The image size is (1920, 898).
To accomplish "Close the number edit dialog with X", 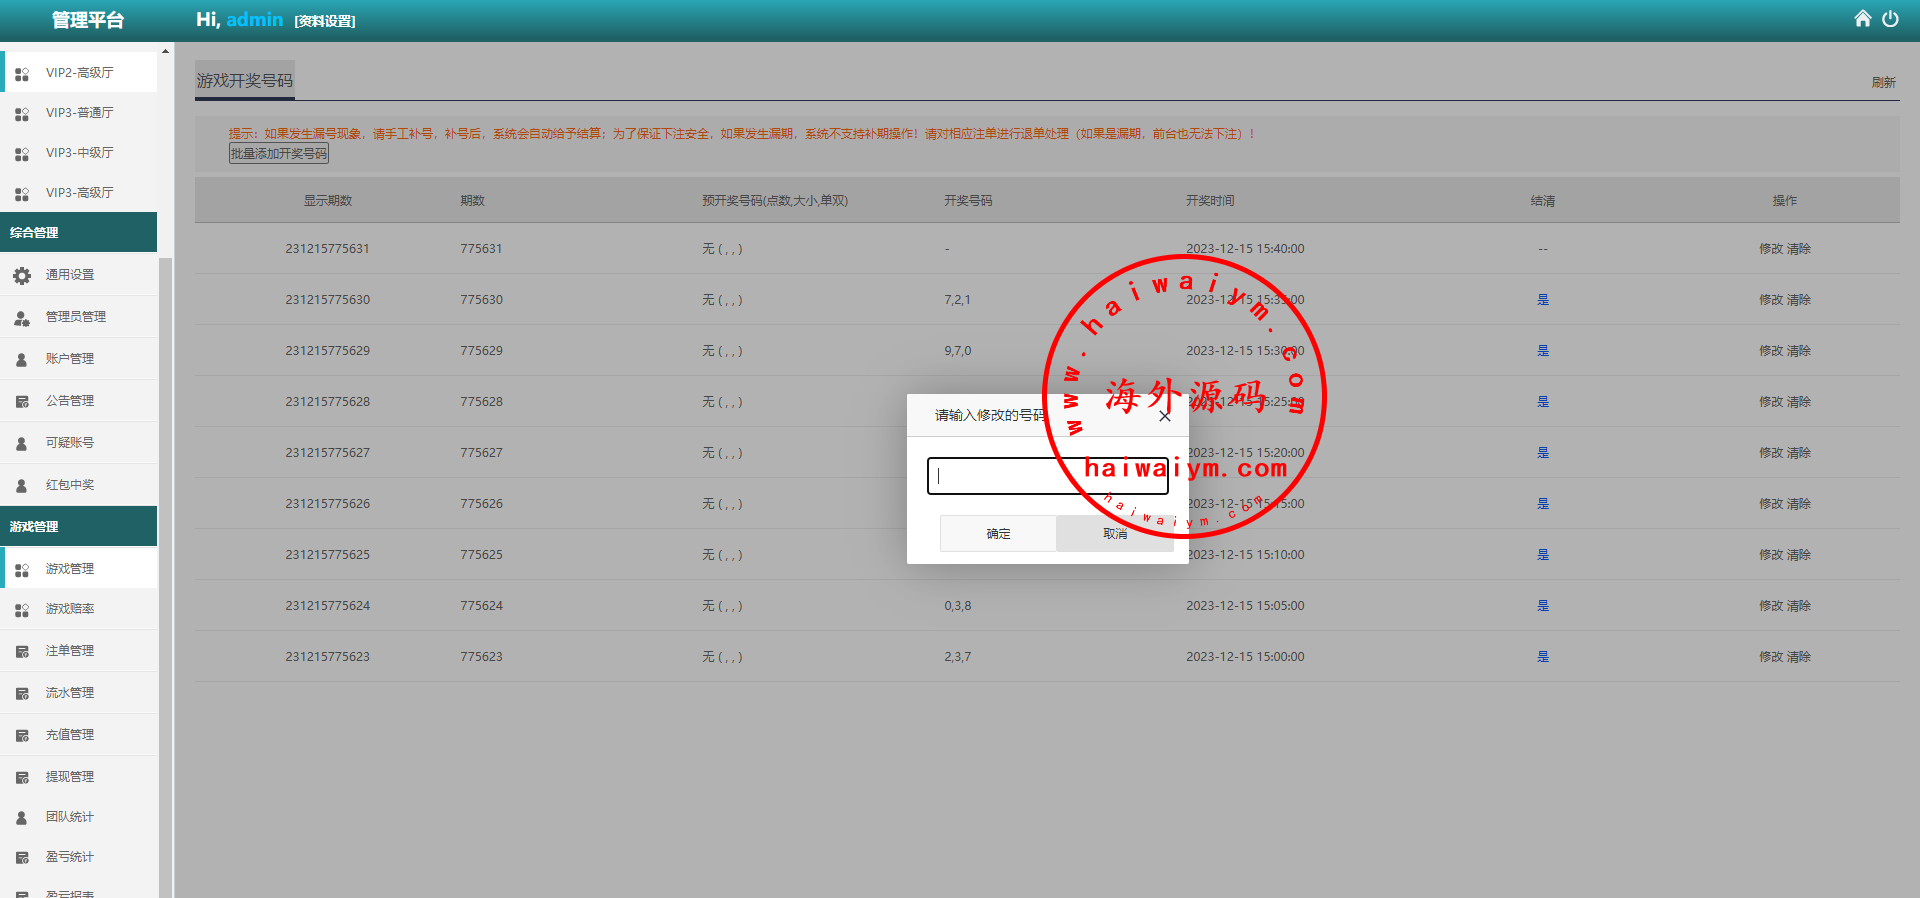I will tap(1164, 416).
